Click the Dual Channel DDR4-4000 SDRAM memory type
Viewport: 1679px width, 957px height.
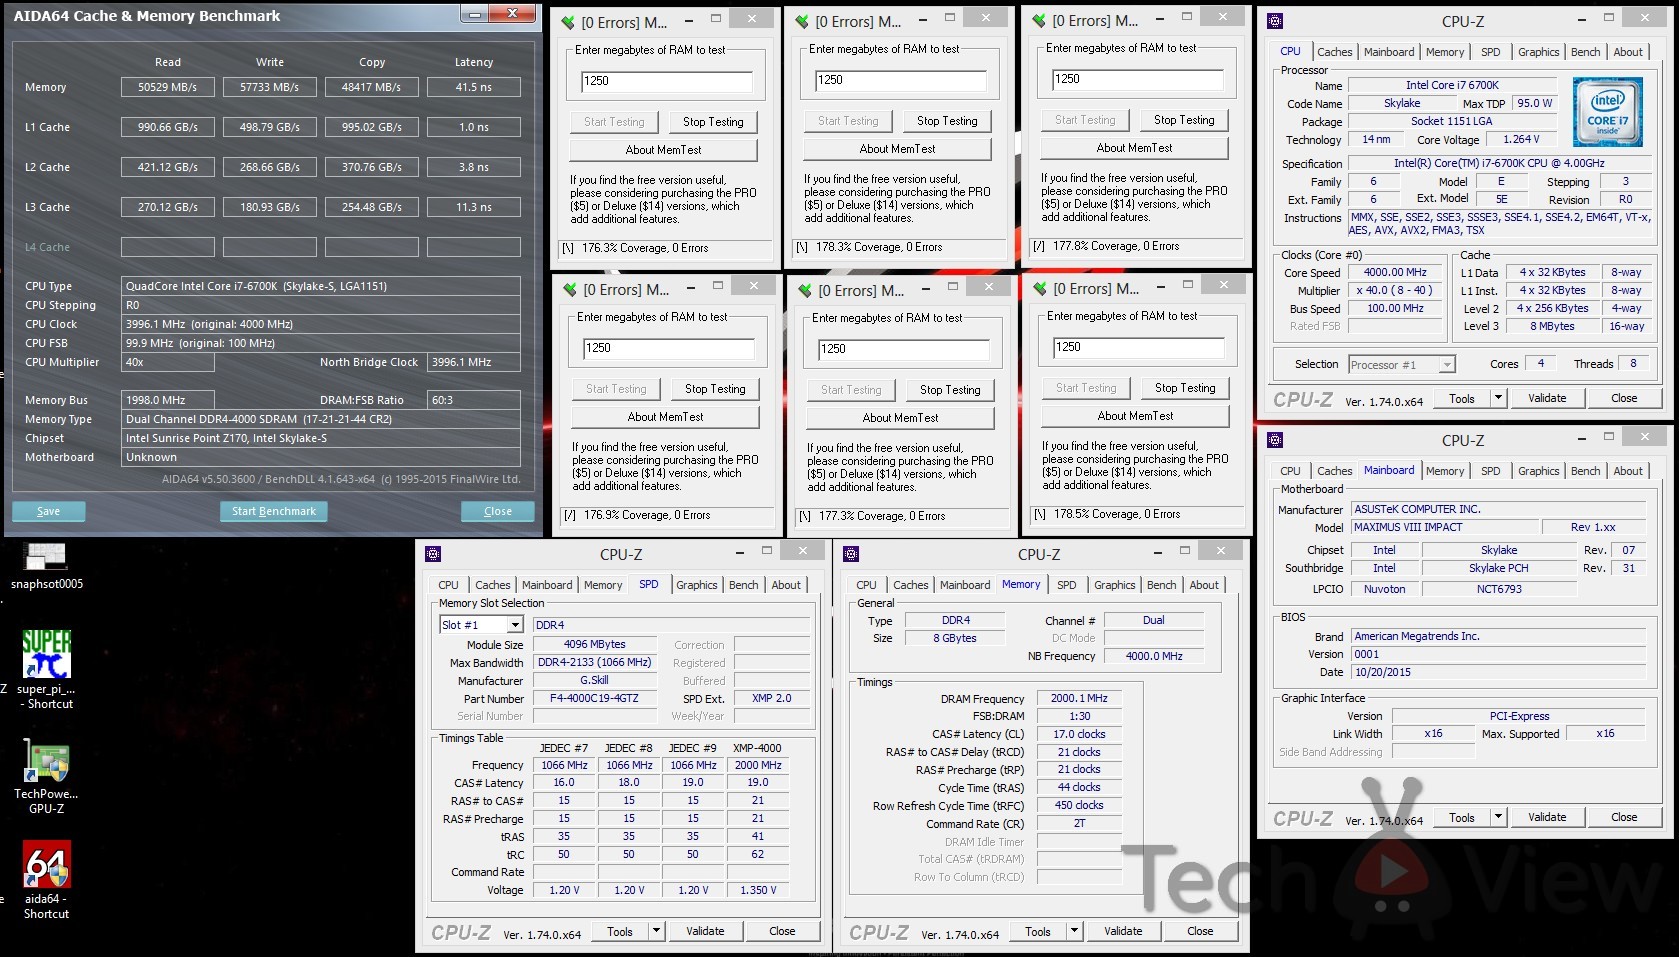click(320, 419)
